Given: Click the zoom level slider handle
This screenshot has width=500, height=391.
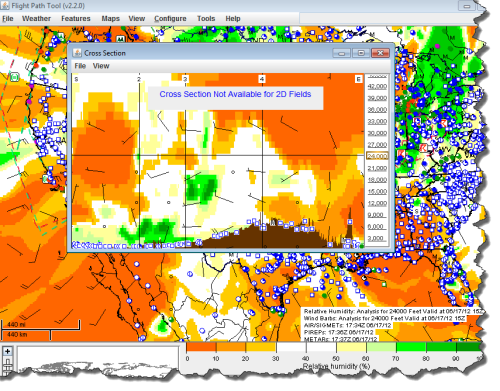Looking at the screenshot, I should click(x=7, y=361).
